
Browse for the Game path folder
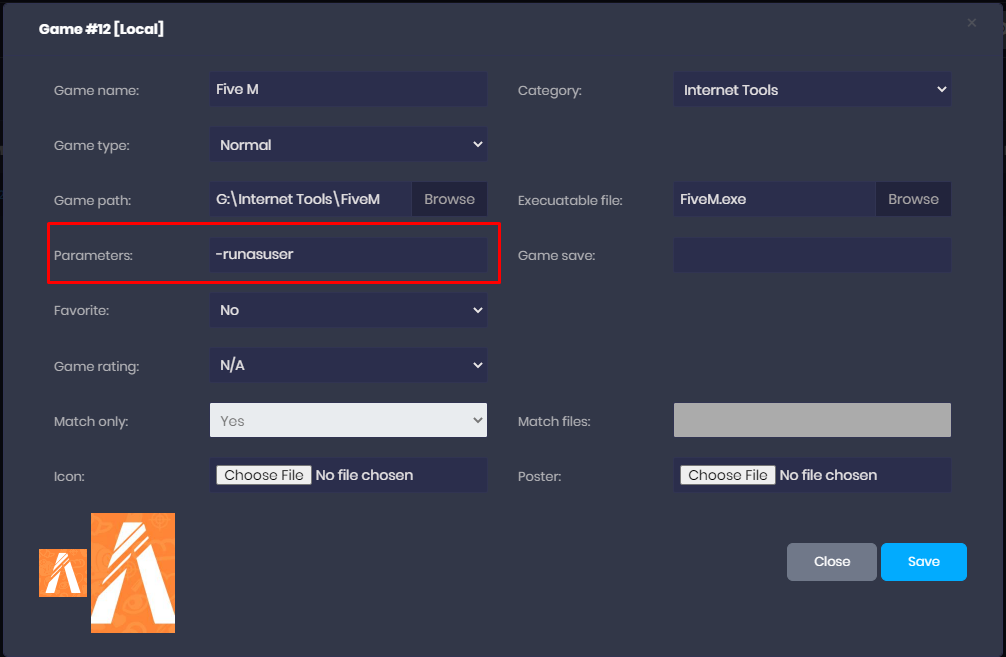click(x=449, y=199)
